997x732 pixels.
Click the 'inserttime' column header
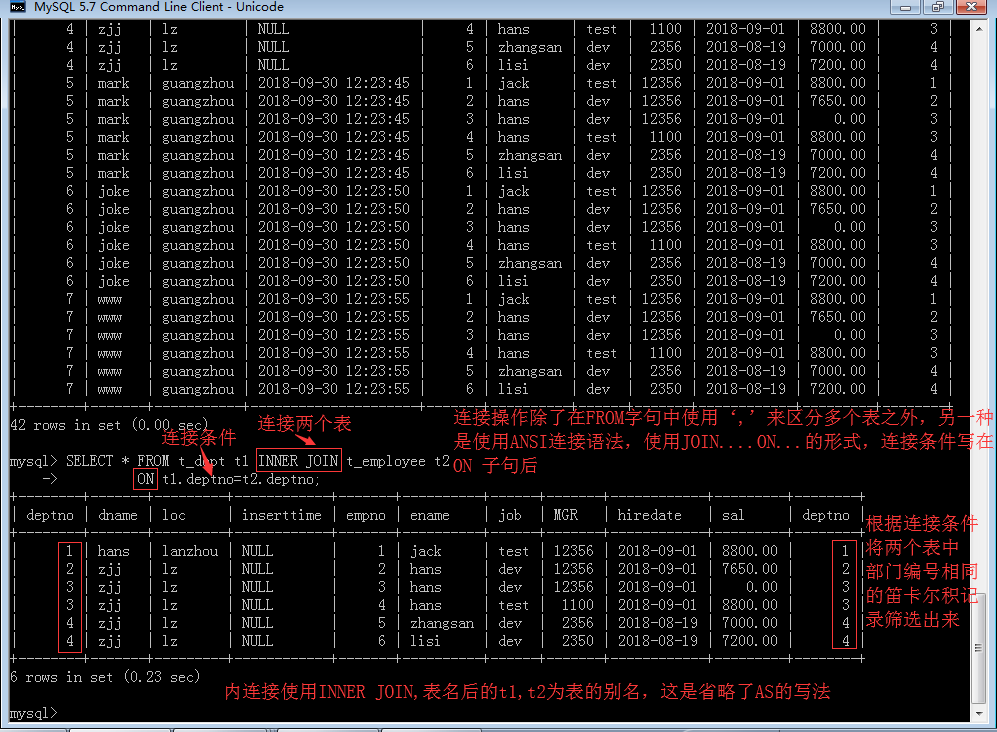point(282,515)
